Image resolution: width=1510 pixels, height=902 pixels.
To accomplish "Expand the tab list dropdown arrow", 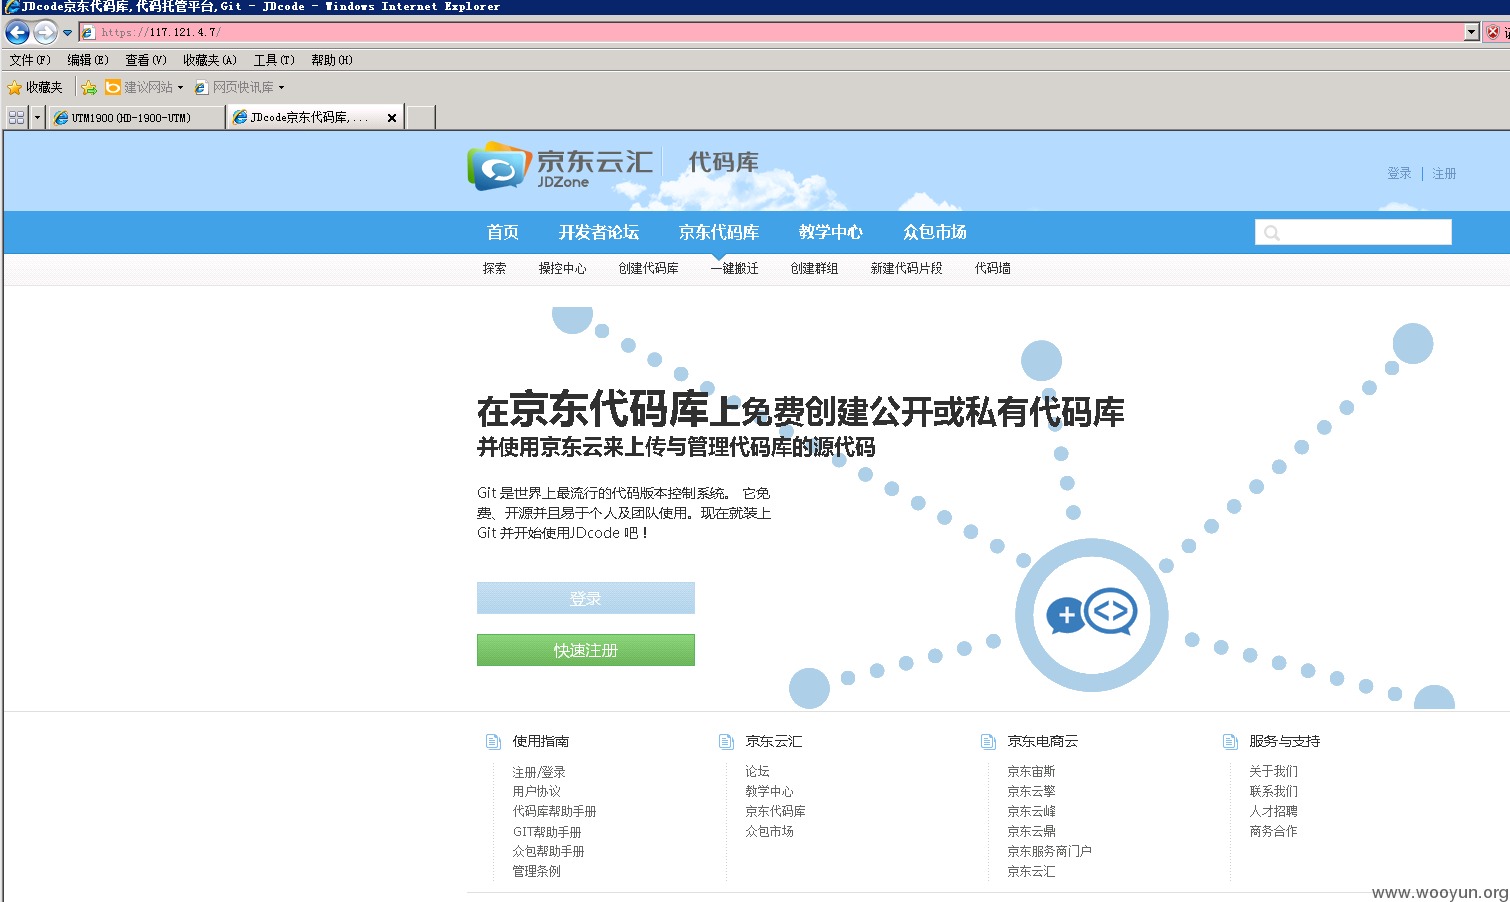I will (37, 117).
